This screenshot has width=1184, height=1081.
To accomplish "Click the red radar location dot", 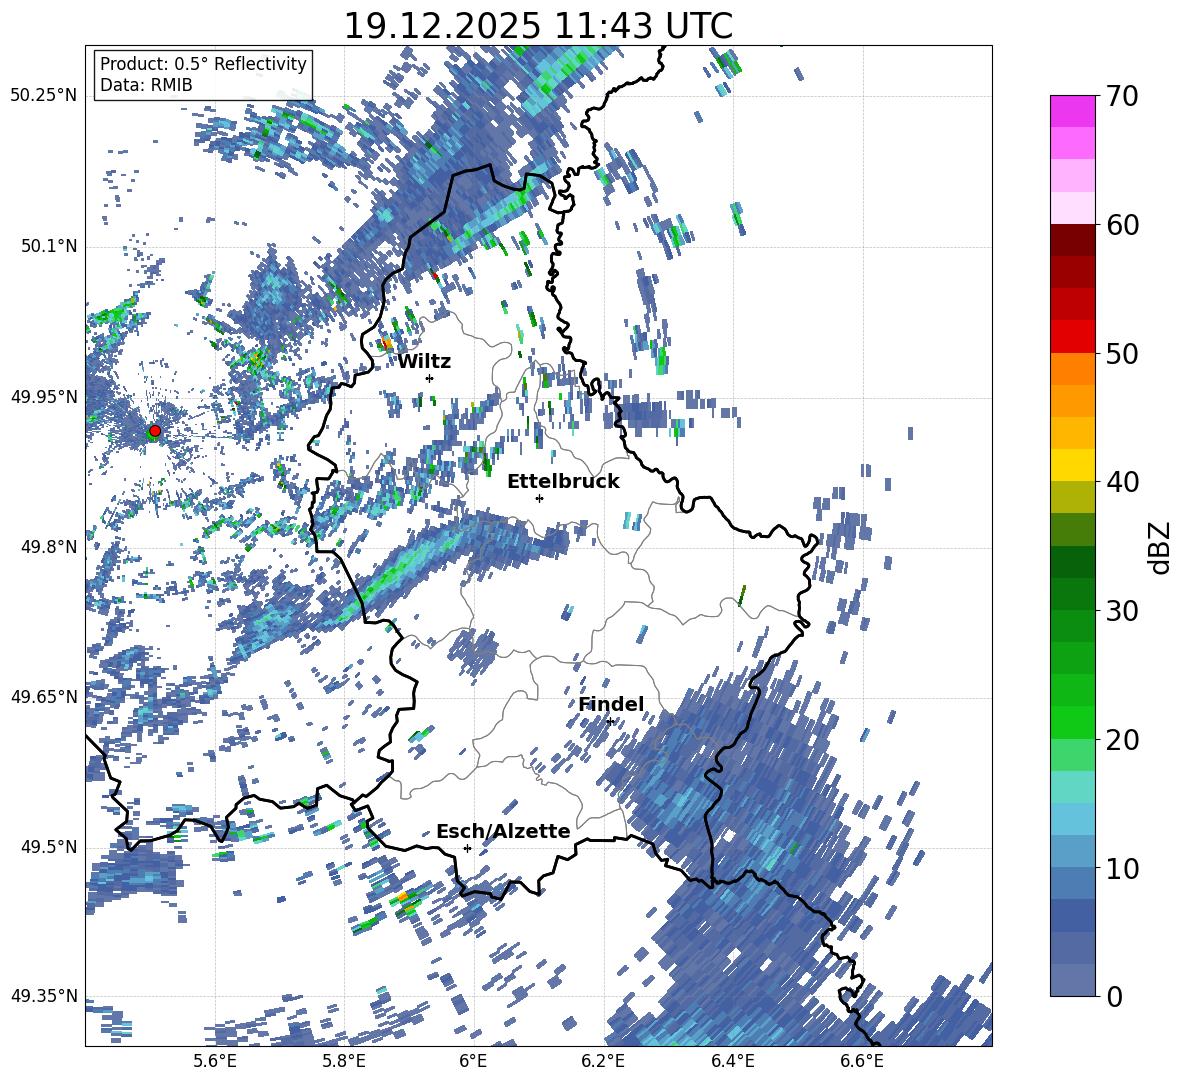I will [x=155, y=431].
